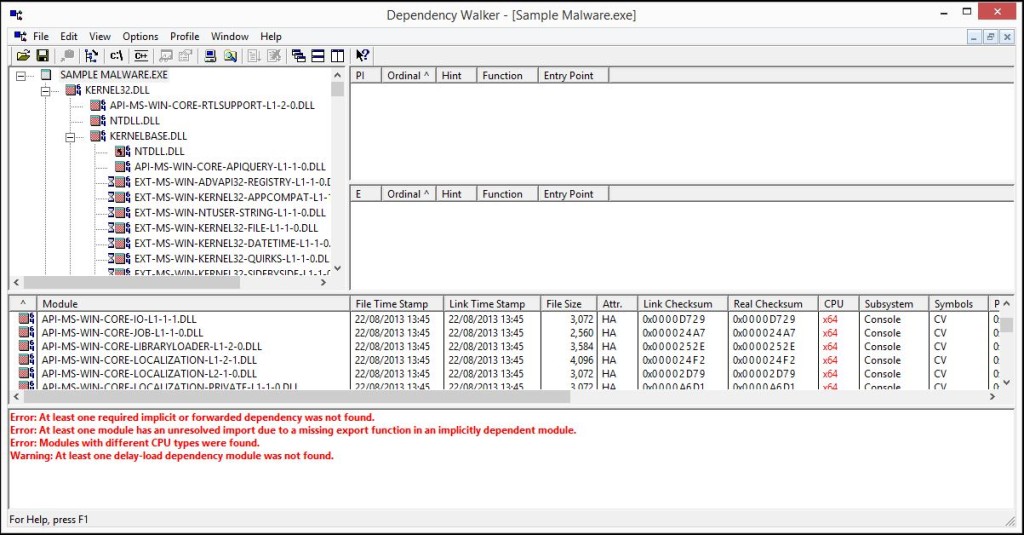Sort modules by Module column header

pos(193,304)
